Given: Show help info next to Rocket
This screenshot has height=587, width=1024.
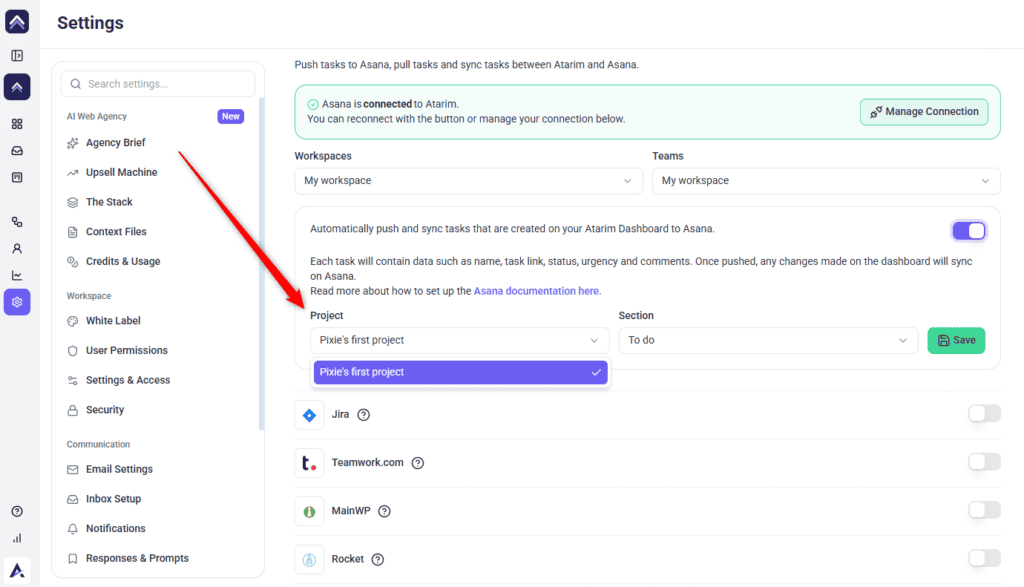Looking at the screenshot, I should [x=377, y=560].
